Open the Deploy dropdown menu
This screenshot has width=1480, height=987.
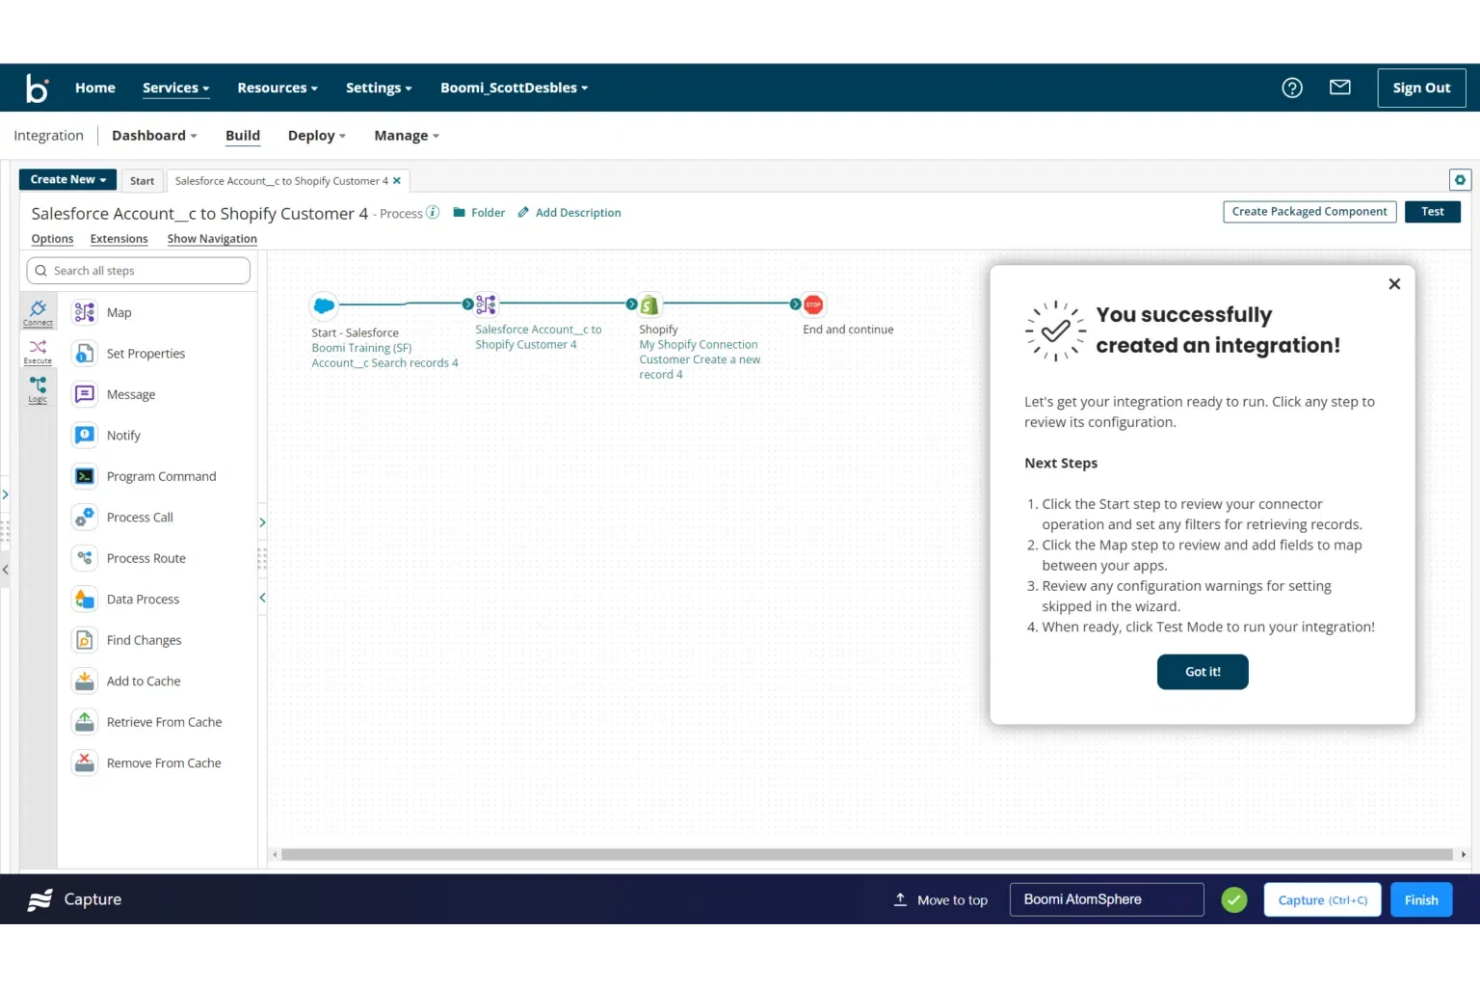(316, 135)
